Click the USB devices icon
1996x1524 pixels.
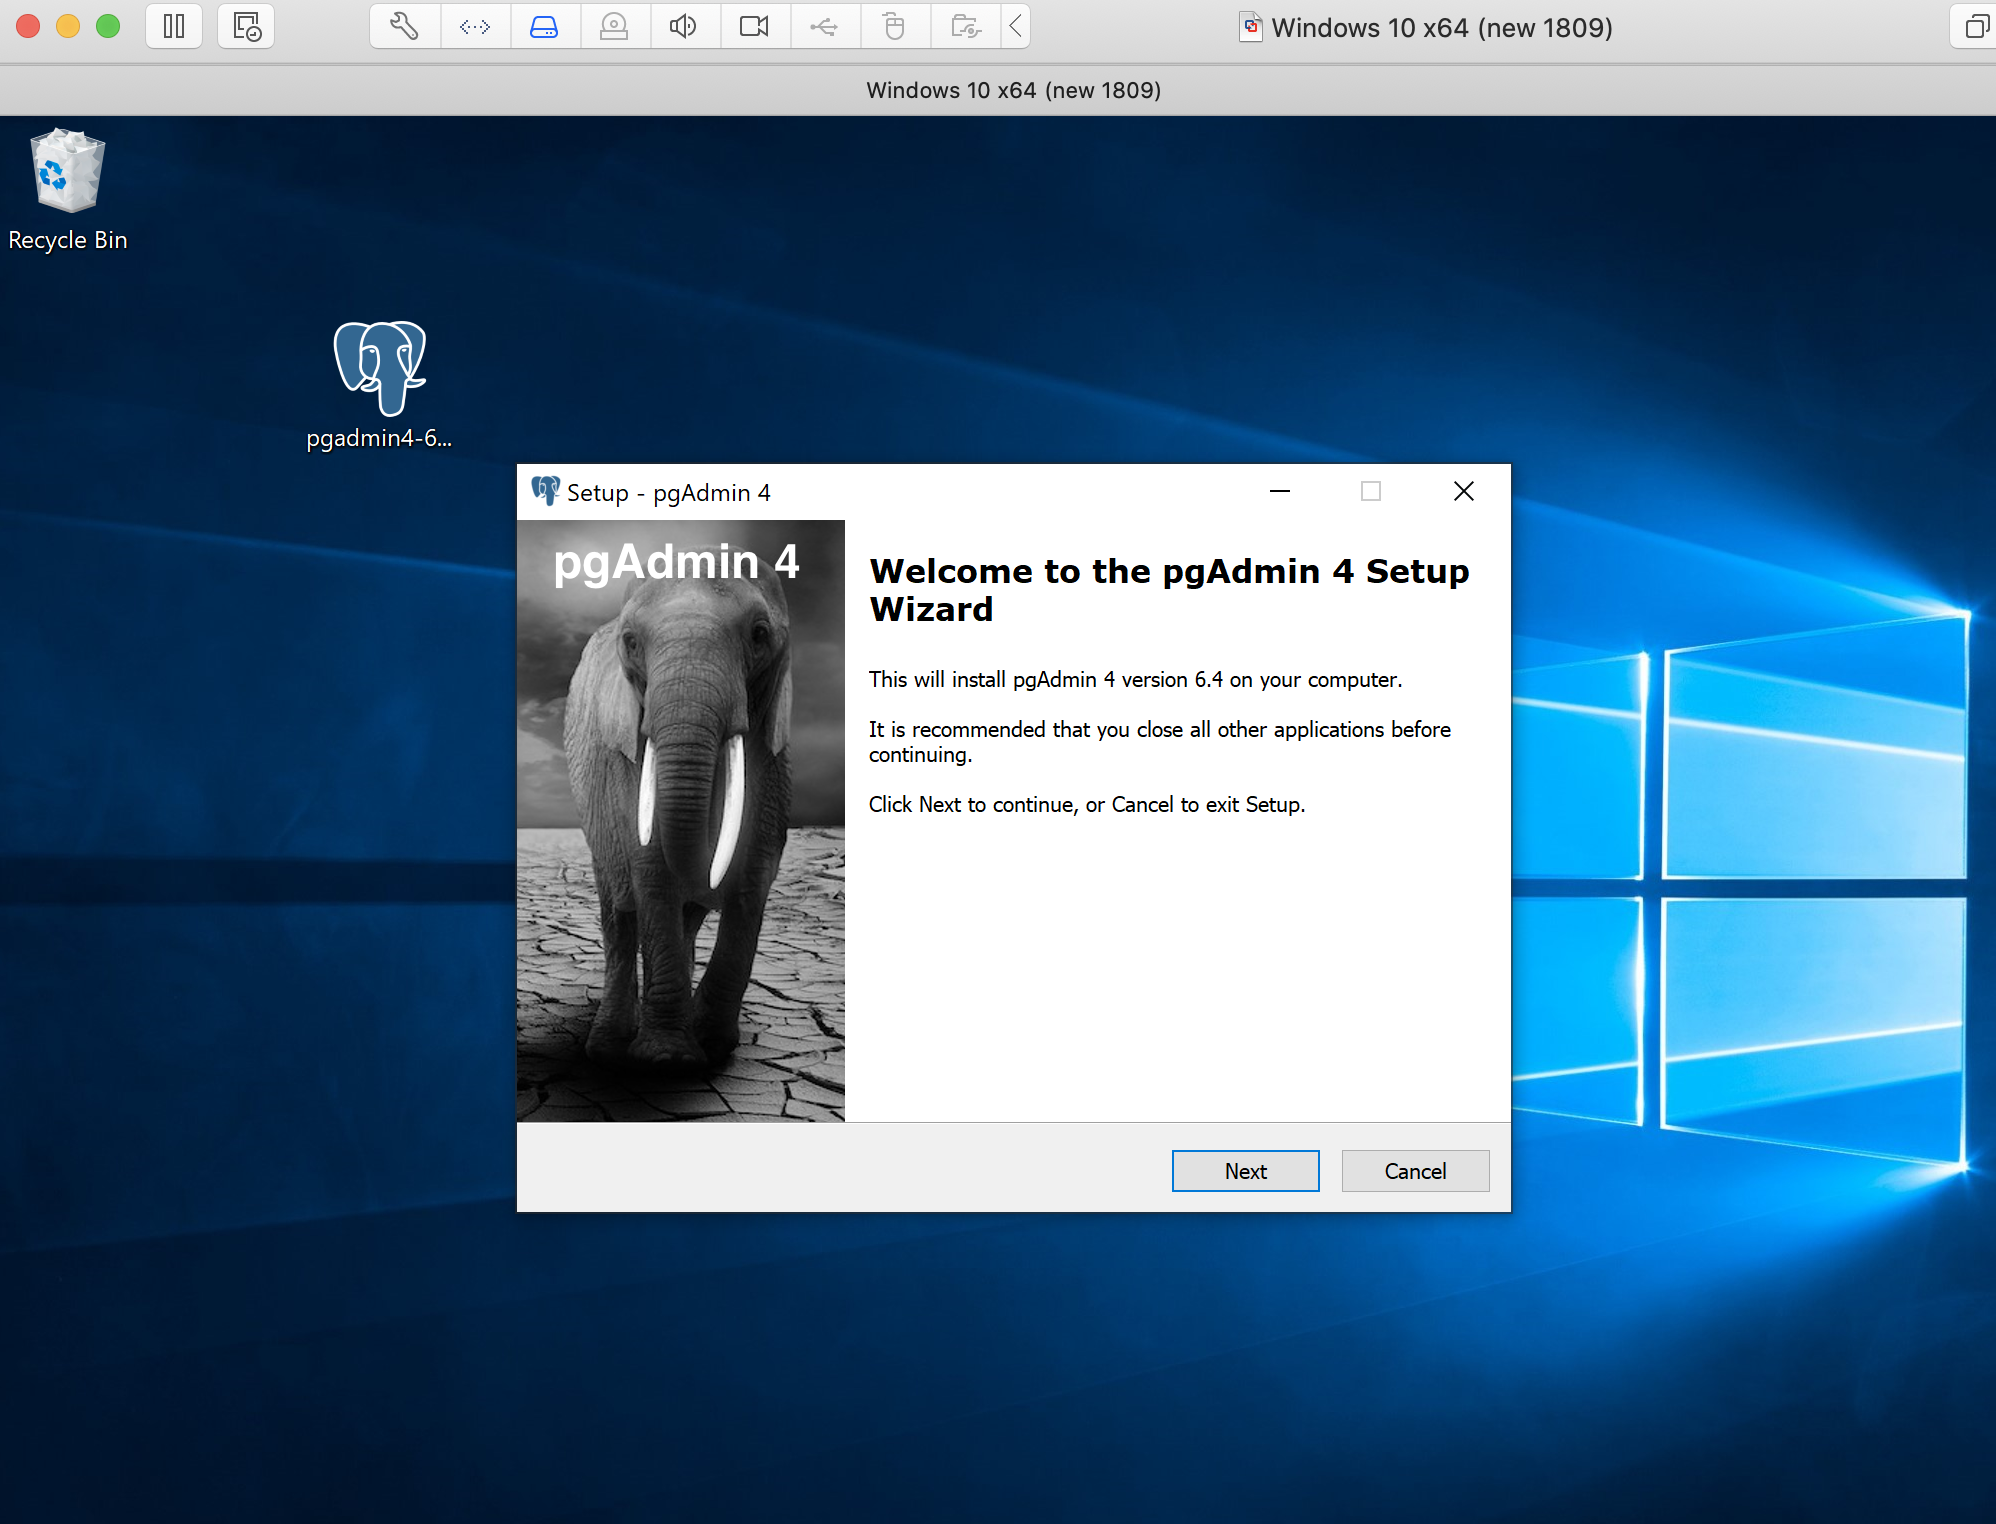(x=824, y=26)
